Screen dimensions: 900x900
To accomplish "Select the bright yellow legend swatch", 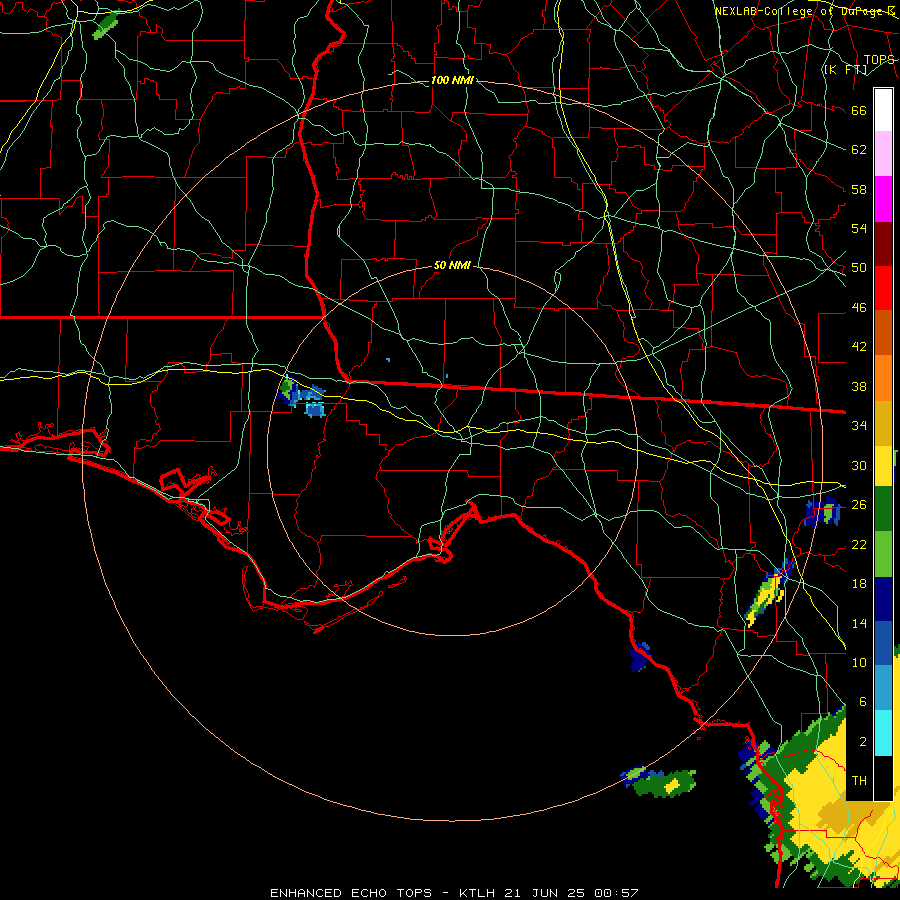I will click(x=883, y=466).
